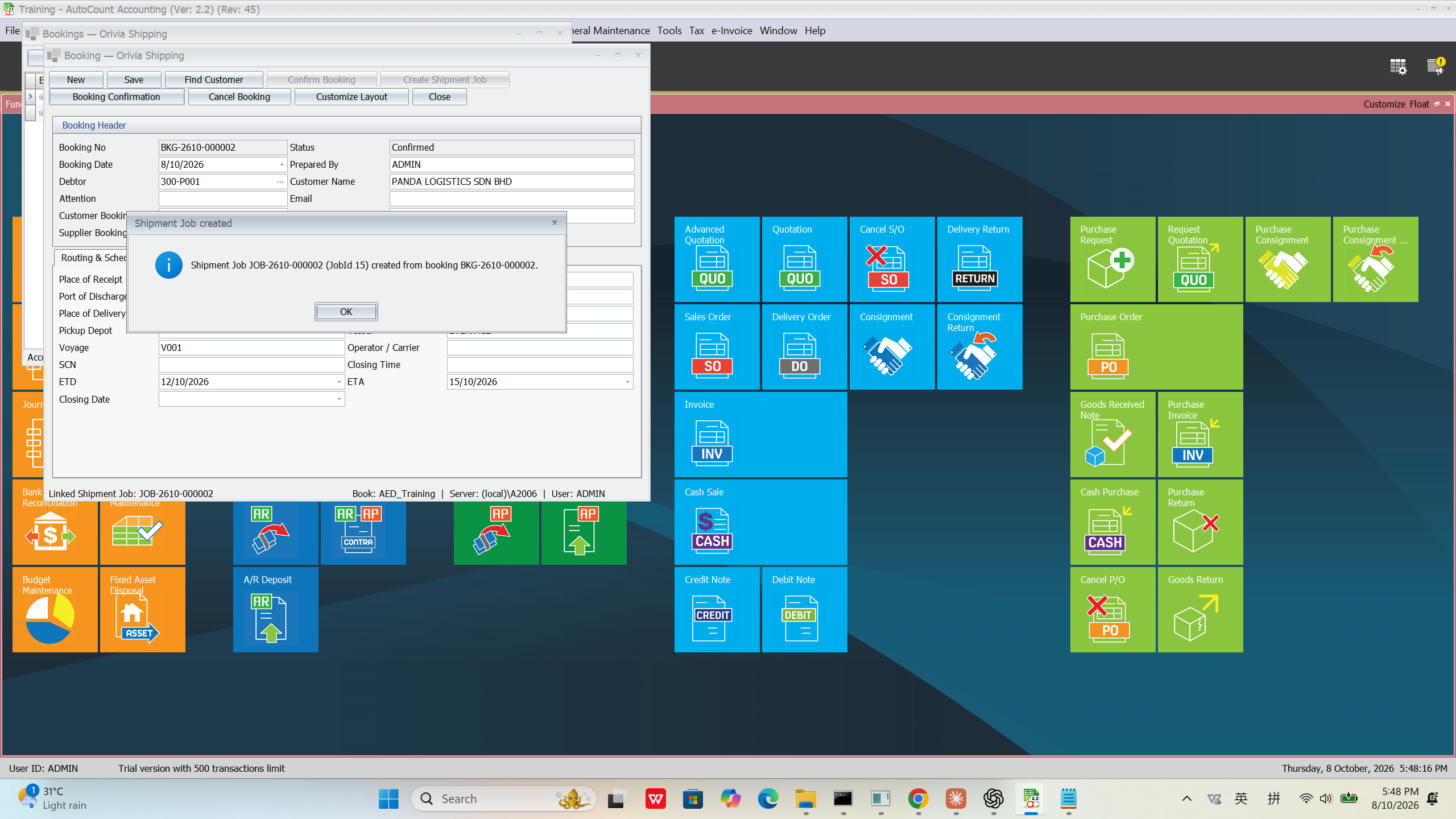Open the ETD date picker dropdown
Viewport: 1456px width, 819px height.
[339, 382]
